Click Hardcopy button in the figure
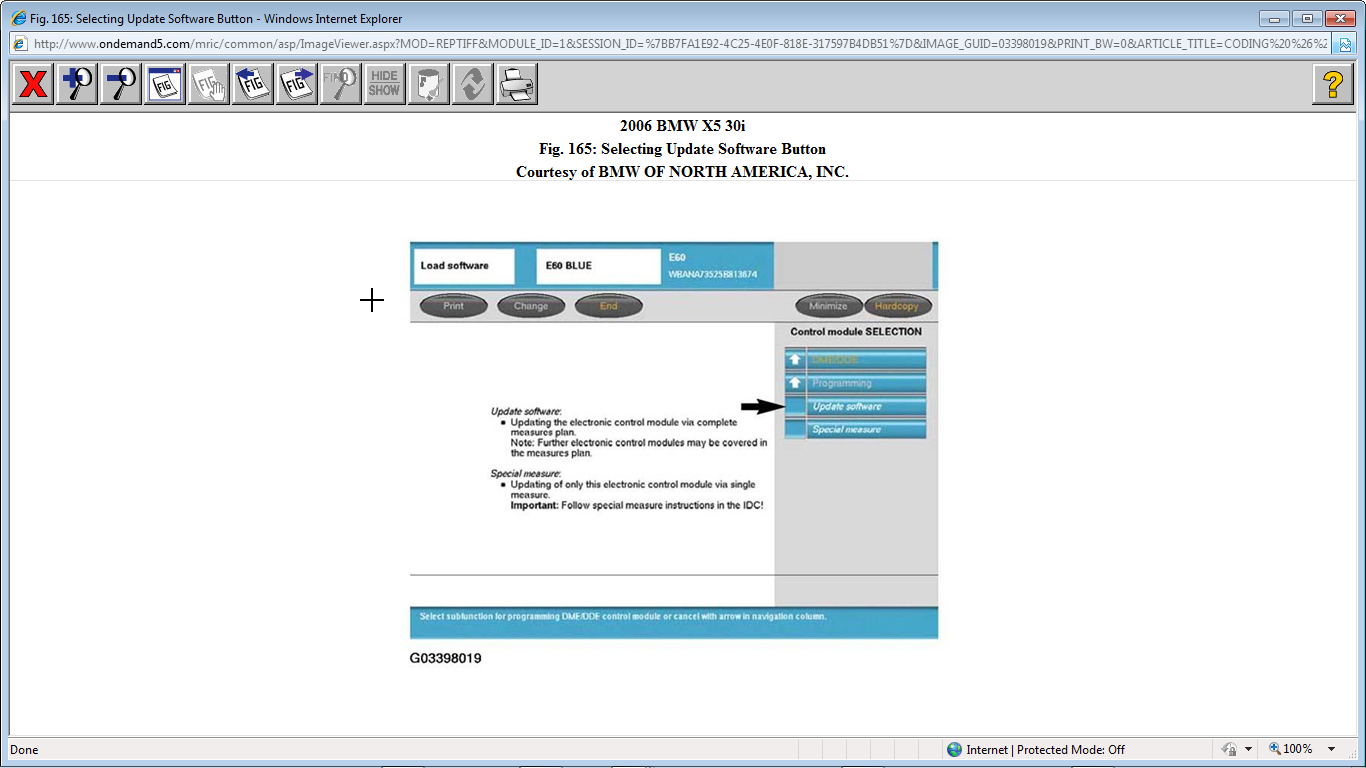 click(898, 306)
